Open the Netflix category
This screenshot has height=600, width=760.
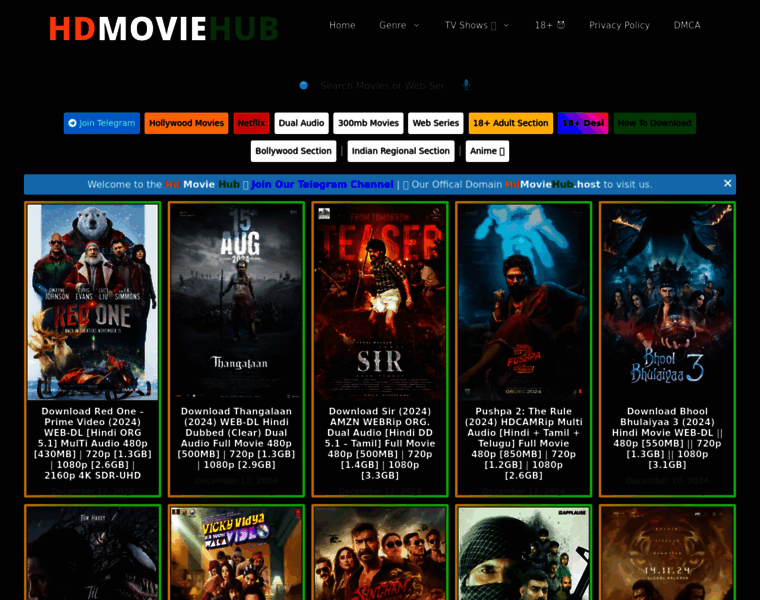coord(251,123)
